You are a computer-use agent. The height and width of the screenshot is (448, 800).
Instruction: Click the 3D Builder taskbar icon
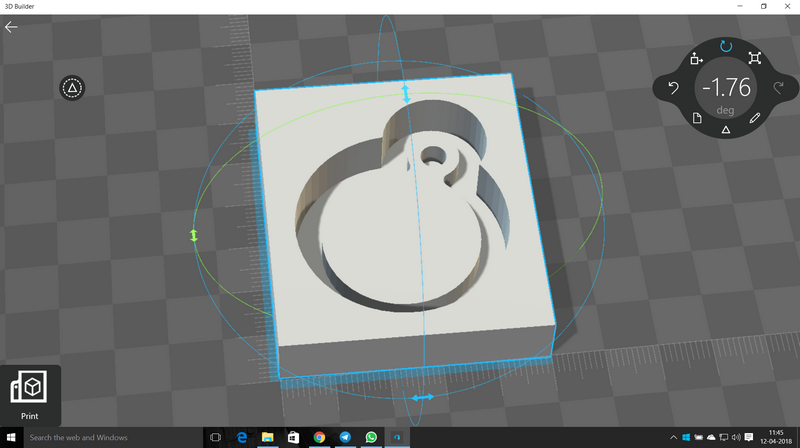(x=397, y=437)
